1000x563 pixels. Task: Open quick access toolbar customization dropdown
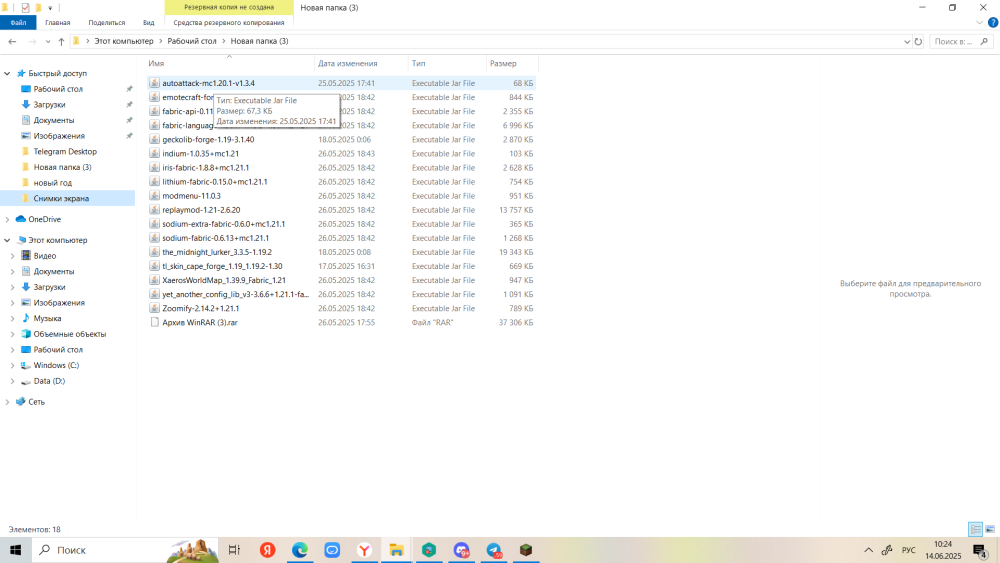[50, 8]
